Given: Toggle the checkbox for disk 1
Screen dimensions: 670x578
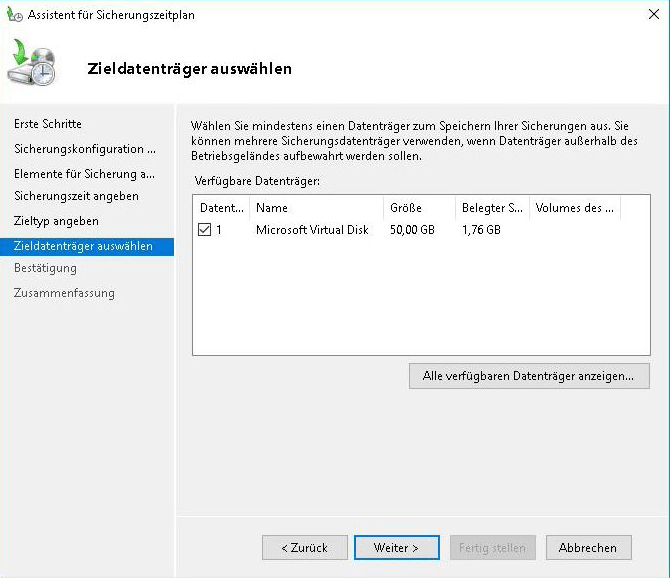Looking at the screenshot, I should coord(204,229).
